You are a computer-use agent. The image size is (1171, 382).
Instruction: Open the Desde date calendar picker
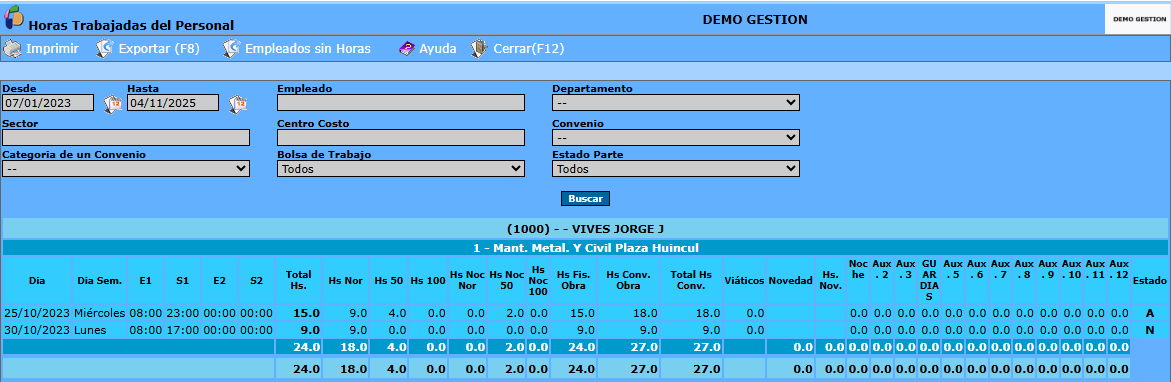112,104
